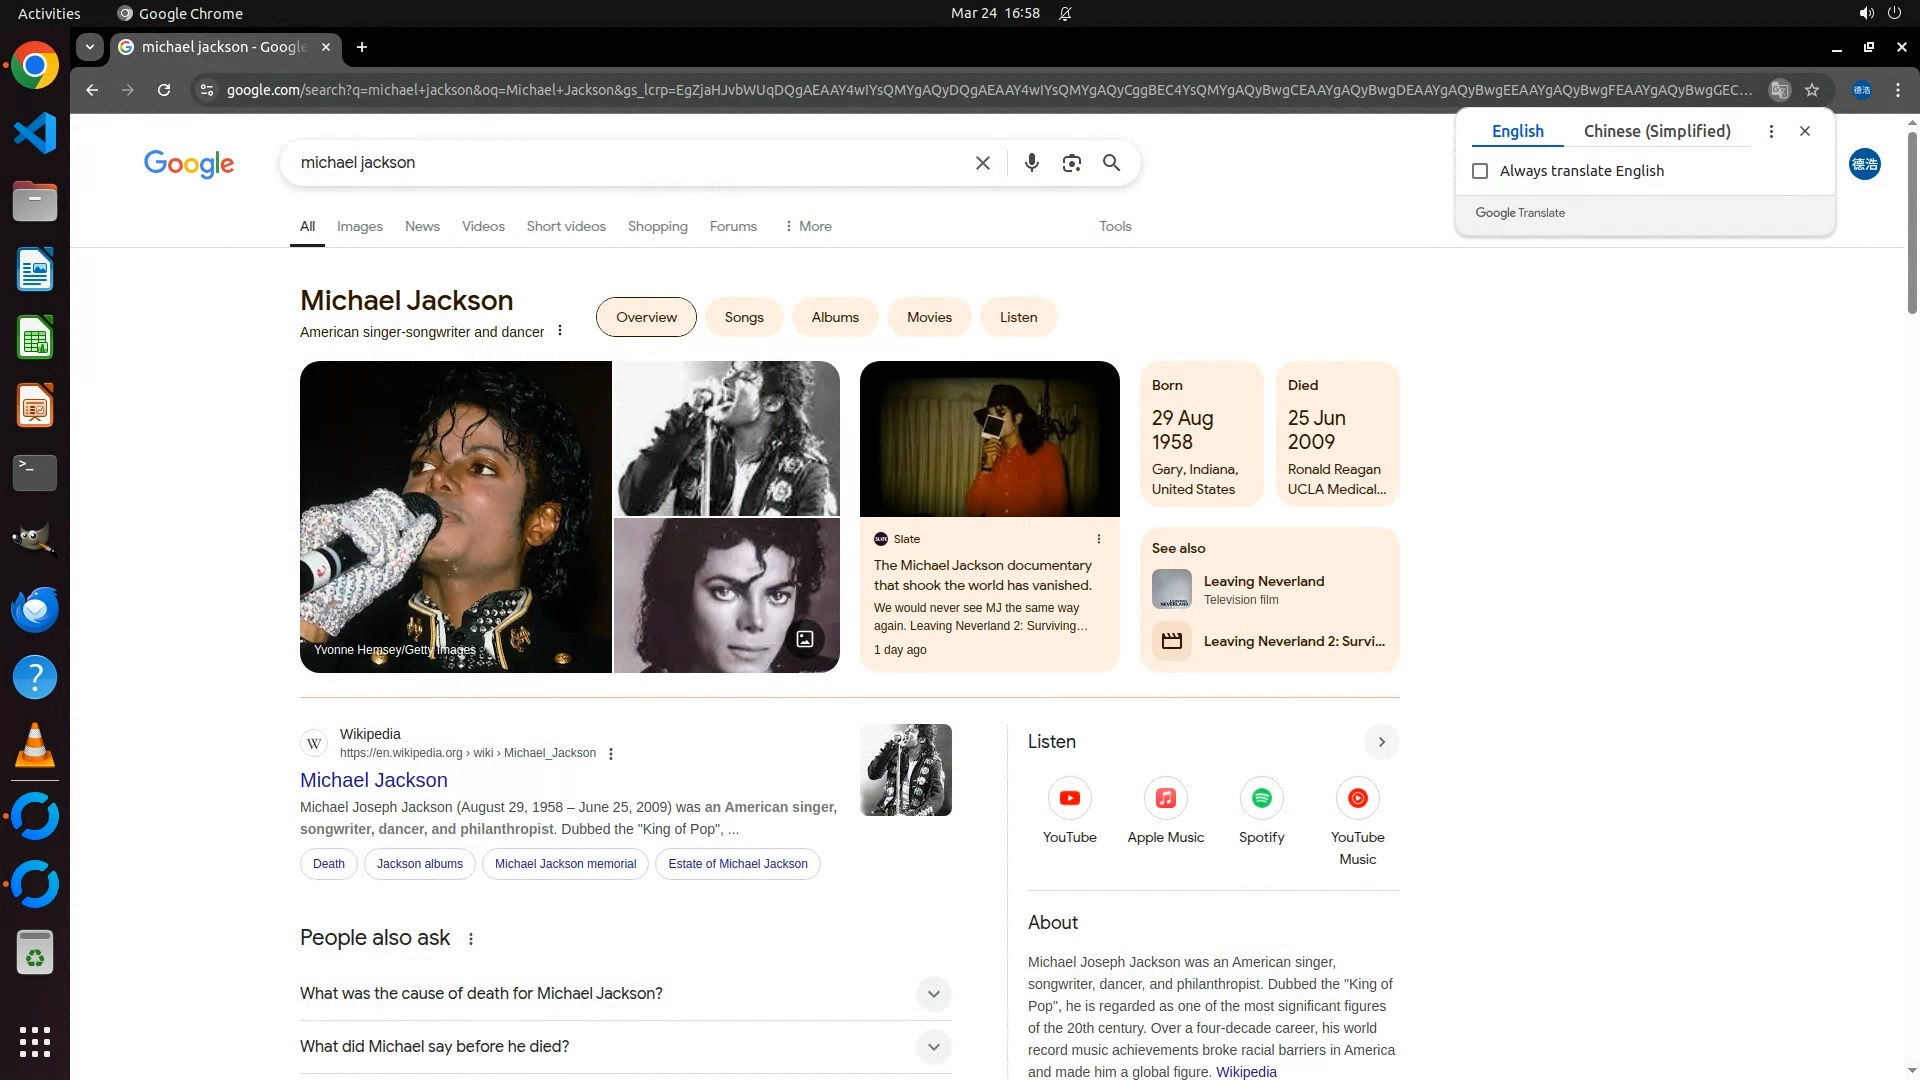This screenshot has width=1920, height=1080.
Task: Expand 'What did Michael say' question
Action: pos(932,1047)
